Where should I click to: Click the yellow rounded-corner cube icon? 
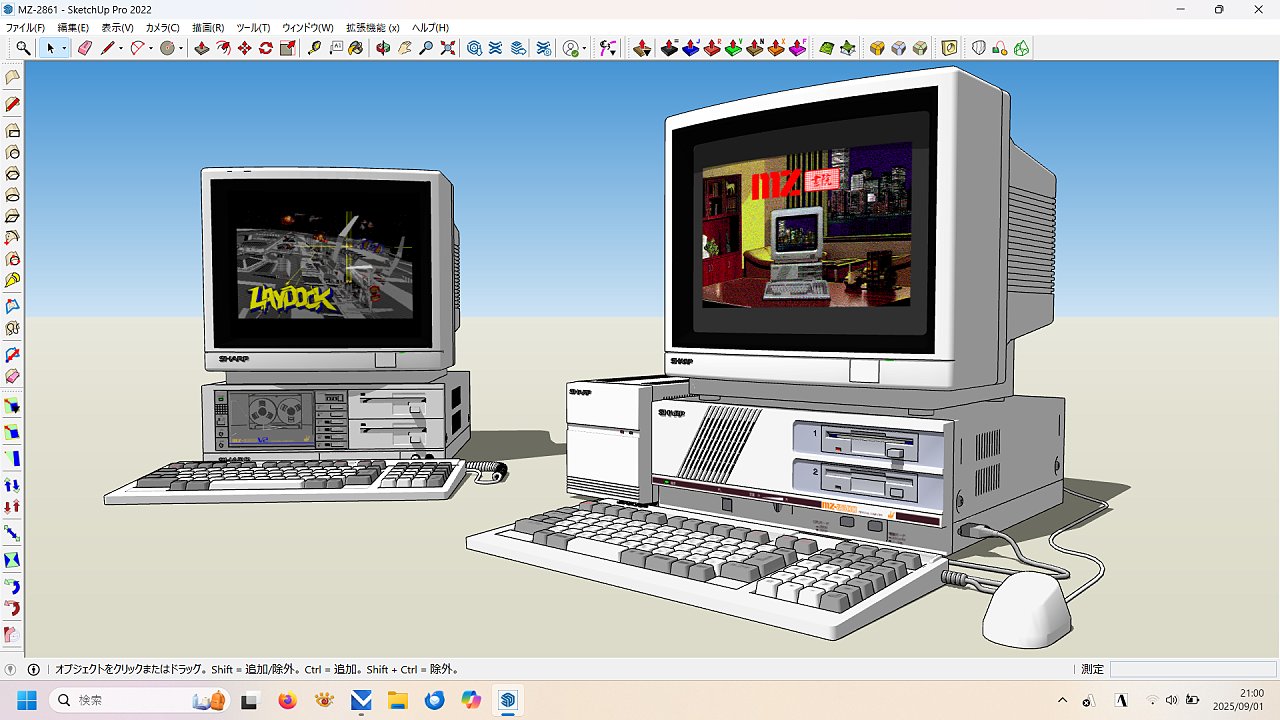pos(877,48)
